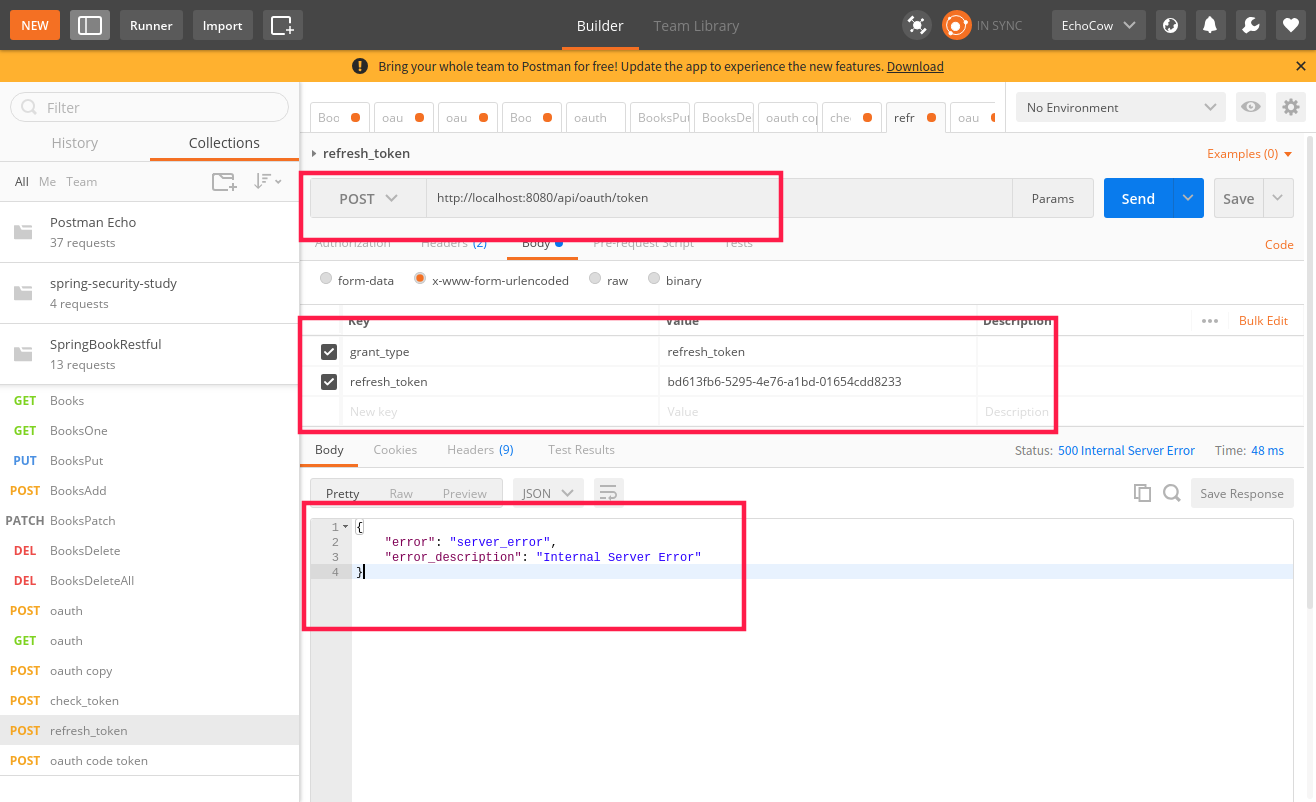
Task: Click search icon in Filter box
Action: pos(28,107)
